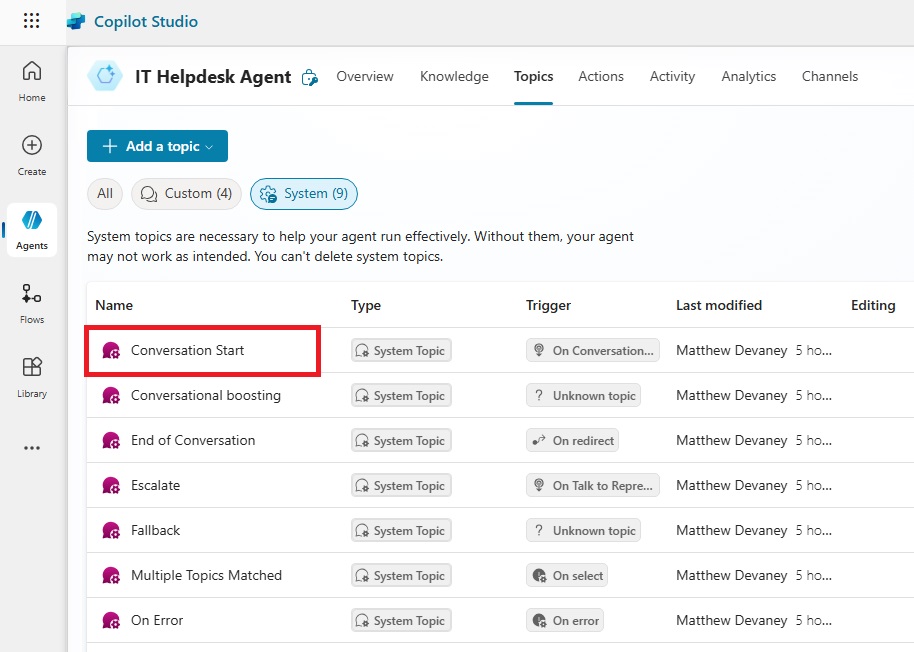Image resolution: width=914 pixels, height=652 pixels.
Task: Open the Fallback topic
Action: (x=156, y=530)
